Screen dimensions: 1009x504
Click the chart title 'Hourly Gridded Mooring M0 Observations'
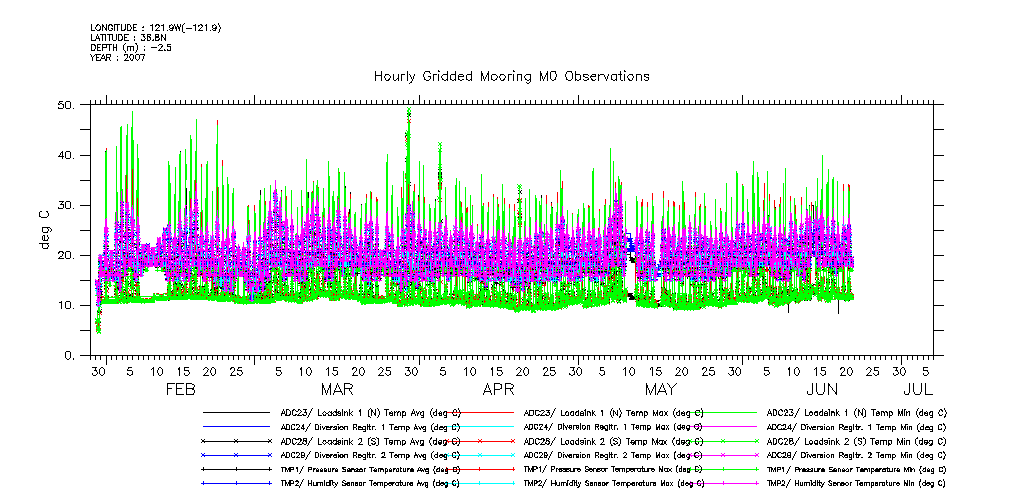point(511,77)
